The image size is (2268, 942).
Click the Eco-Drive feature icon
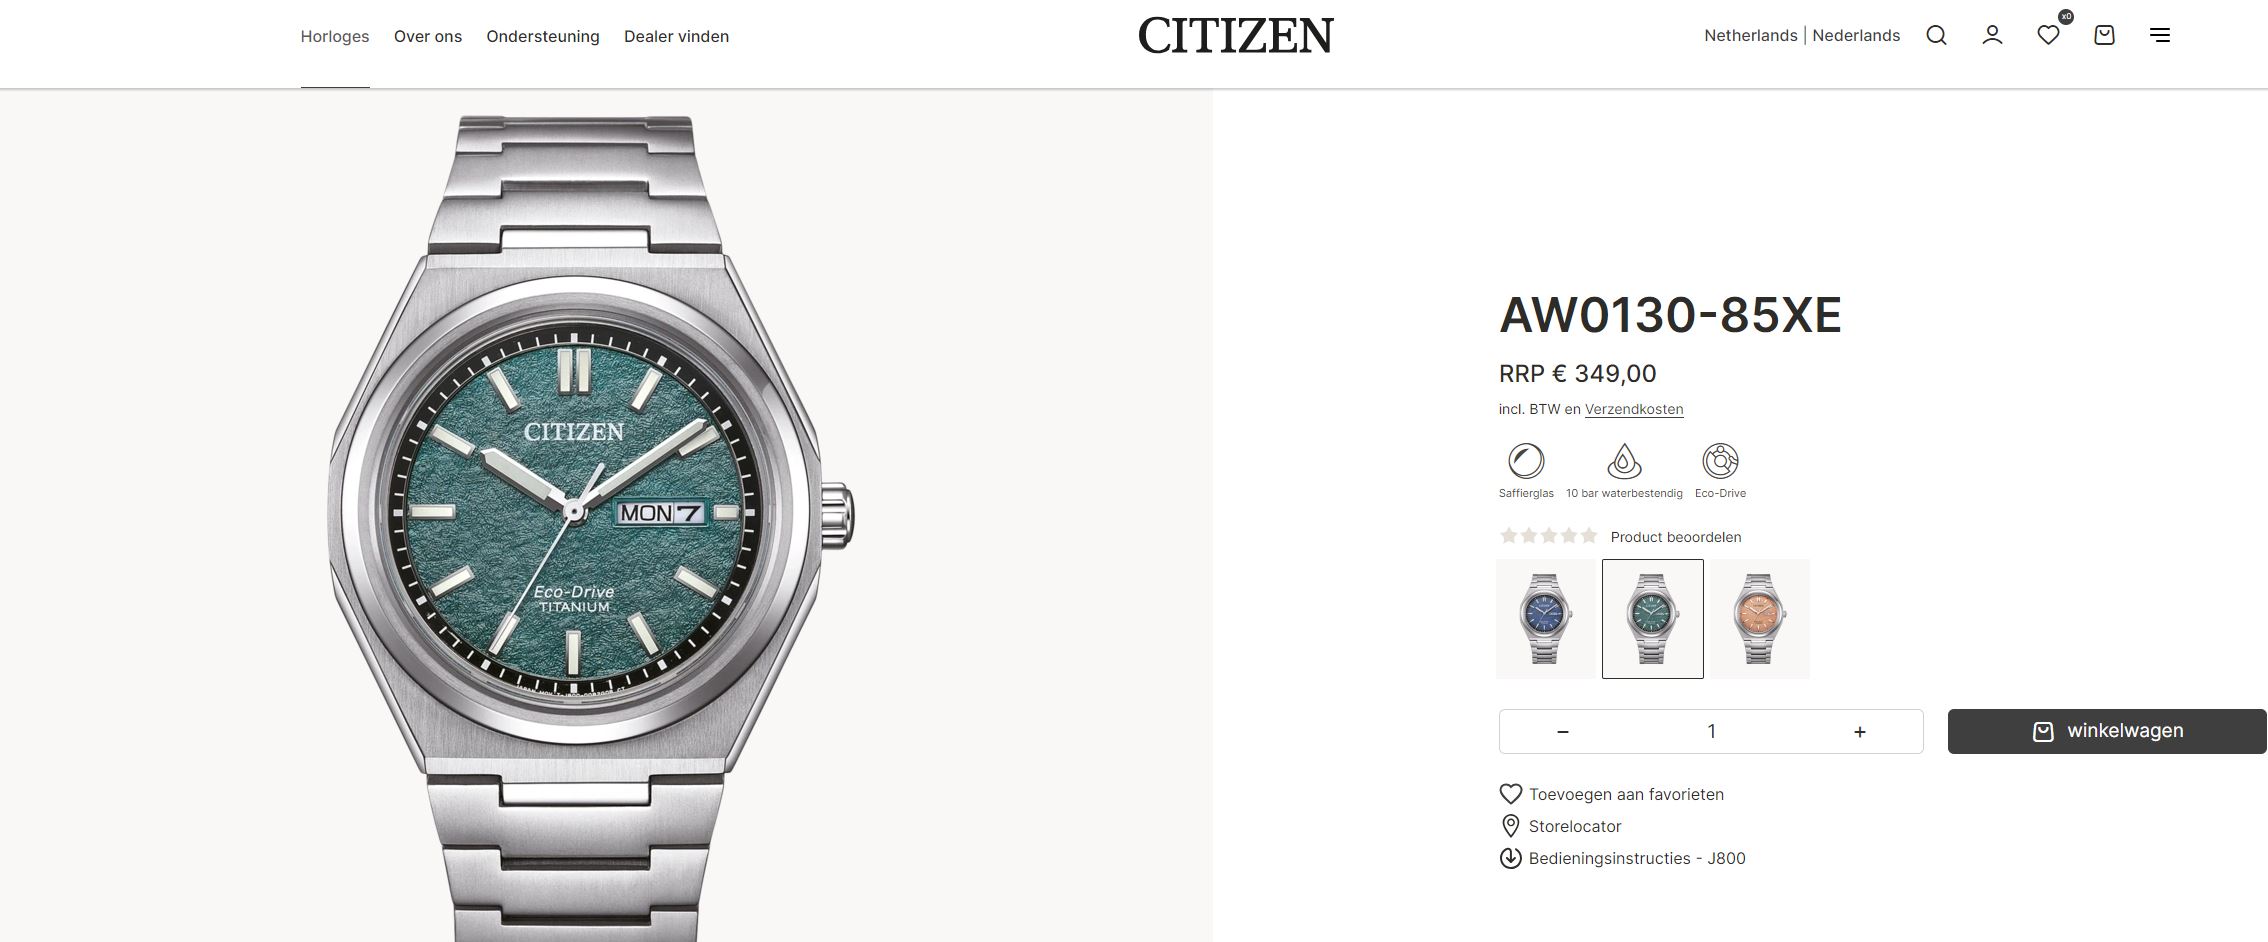tap(1720, 461)
